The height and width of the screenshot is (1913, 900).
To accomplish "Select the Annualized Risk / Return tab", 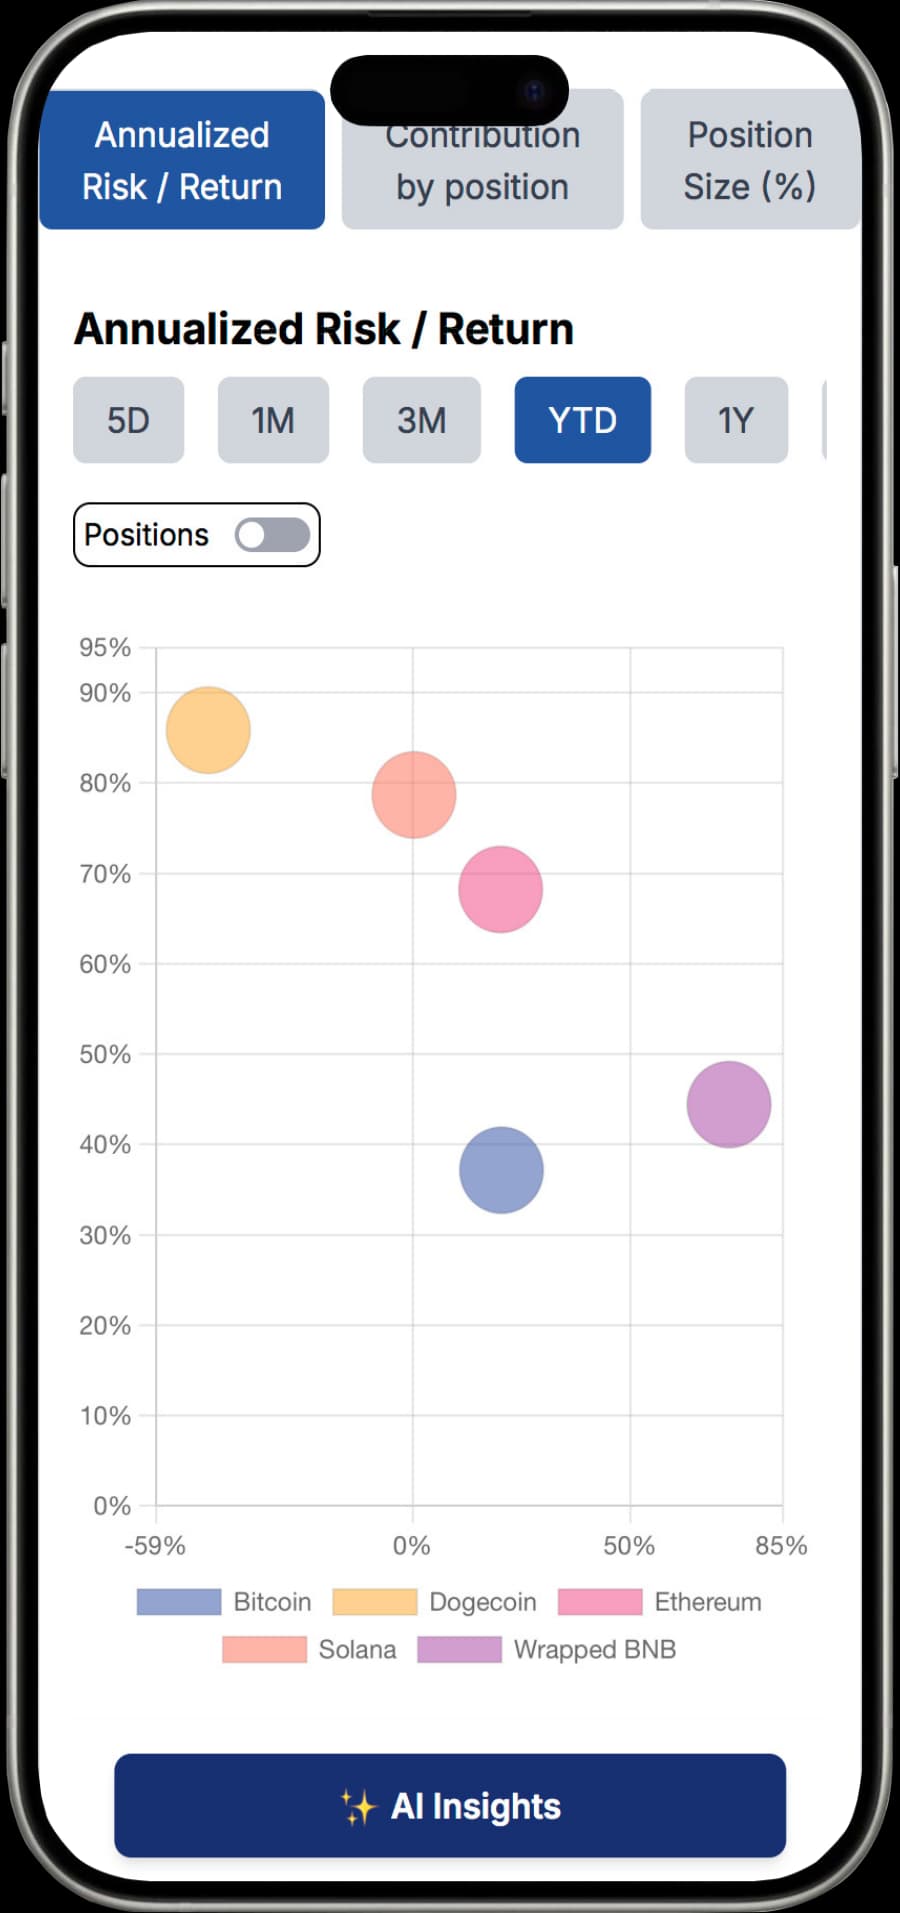I will [182, 161].
